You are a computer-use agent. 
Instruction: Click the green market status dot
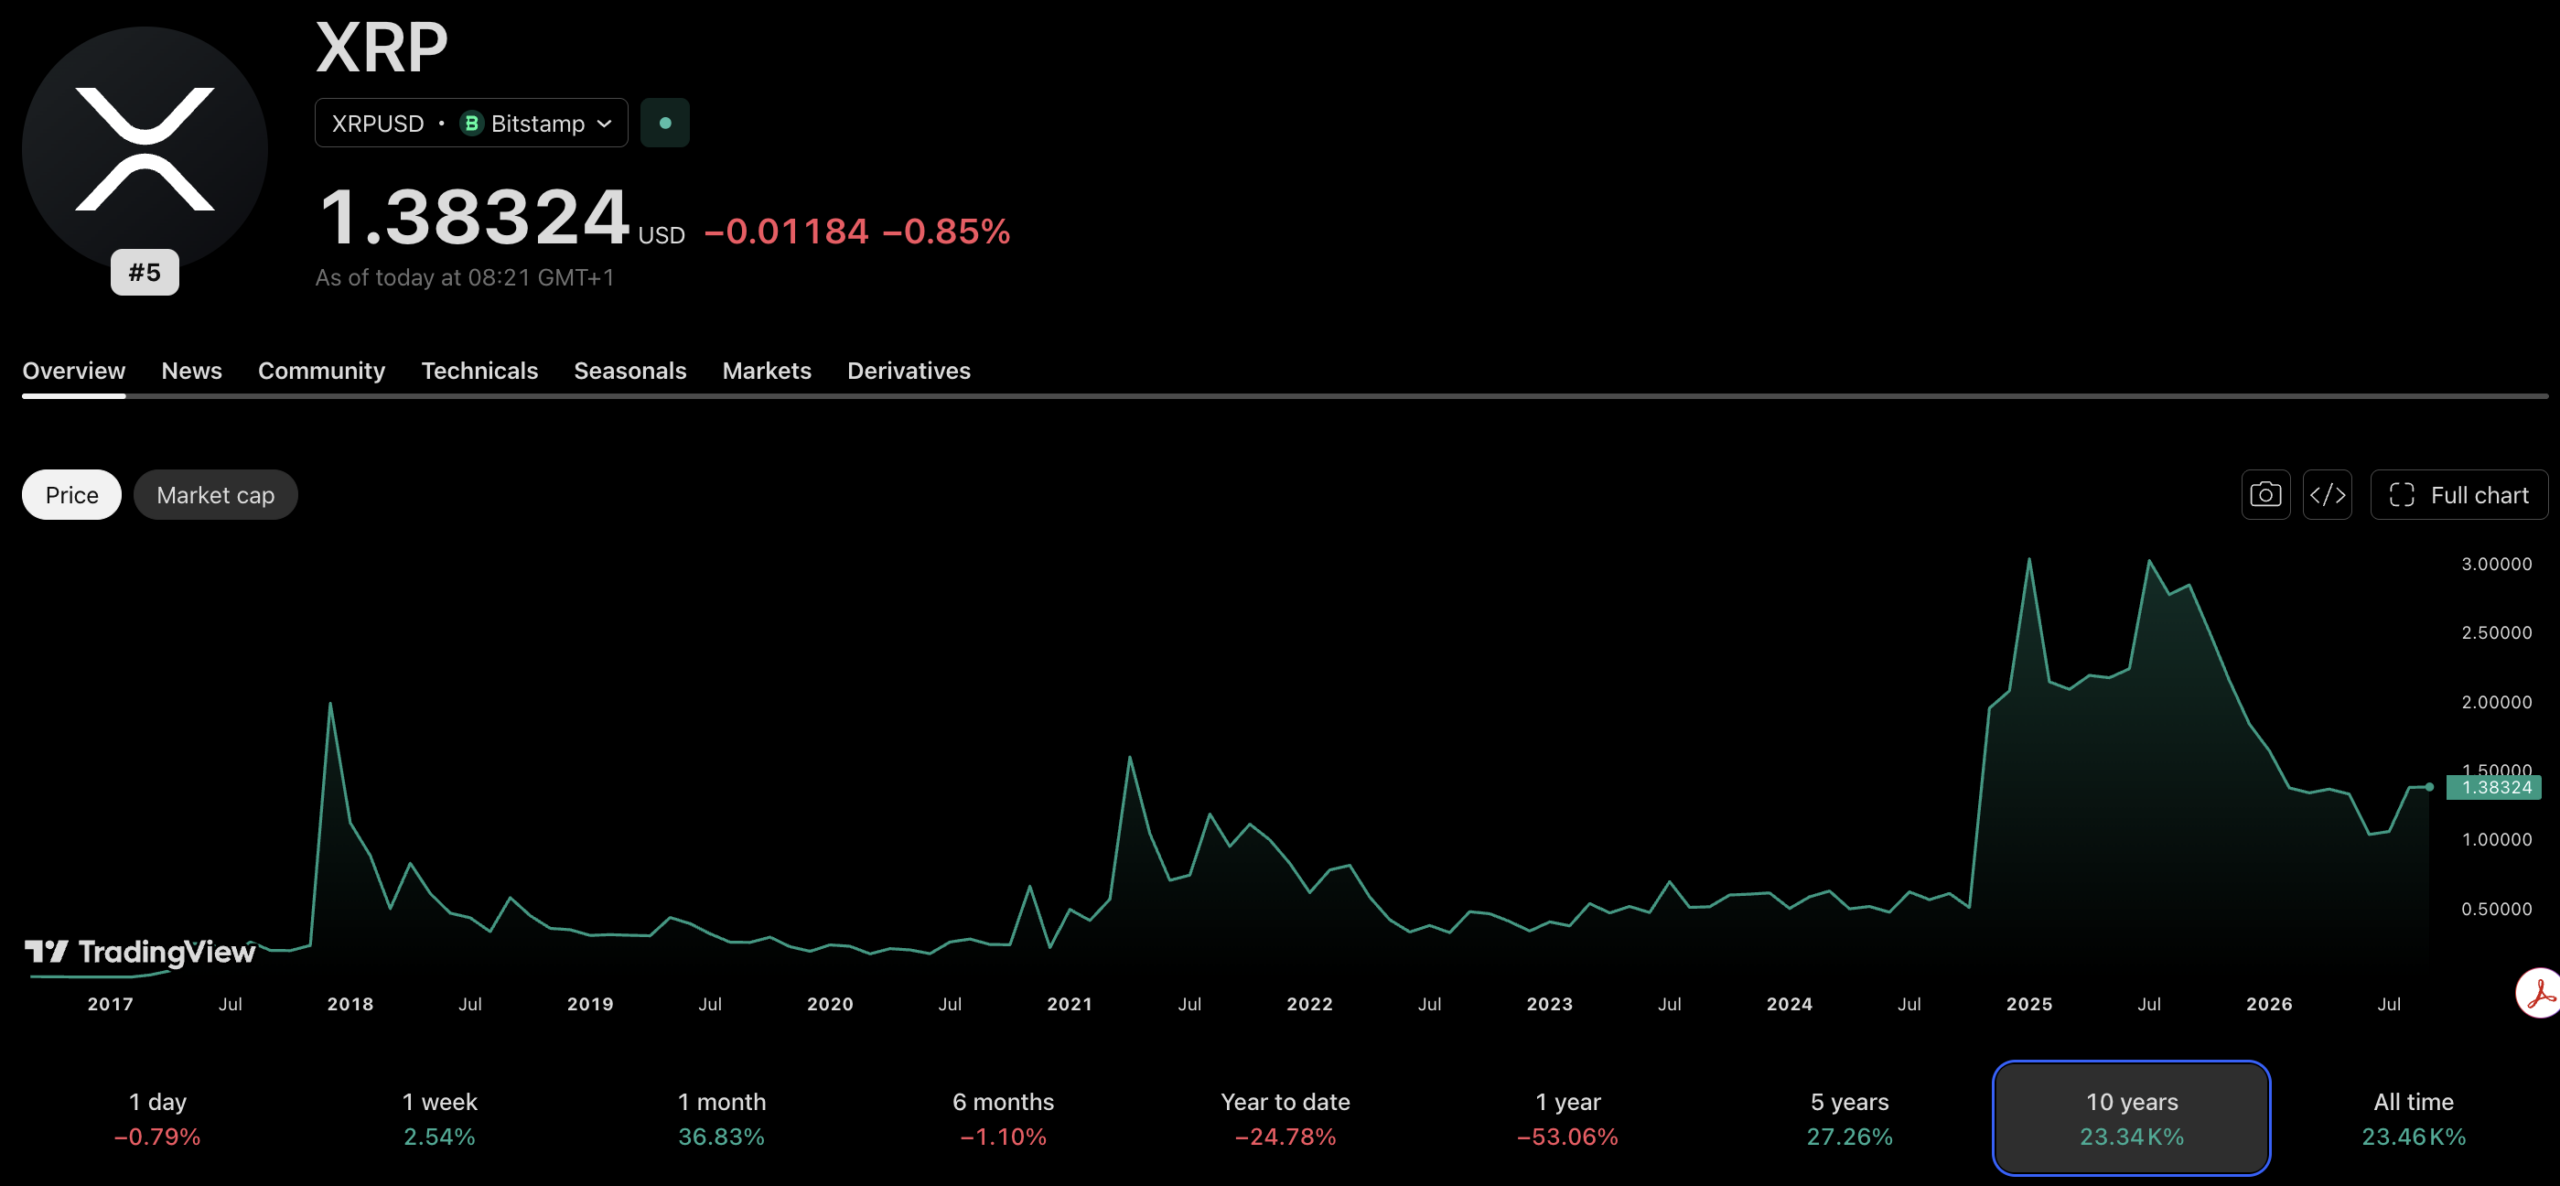(665, 123)
